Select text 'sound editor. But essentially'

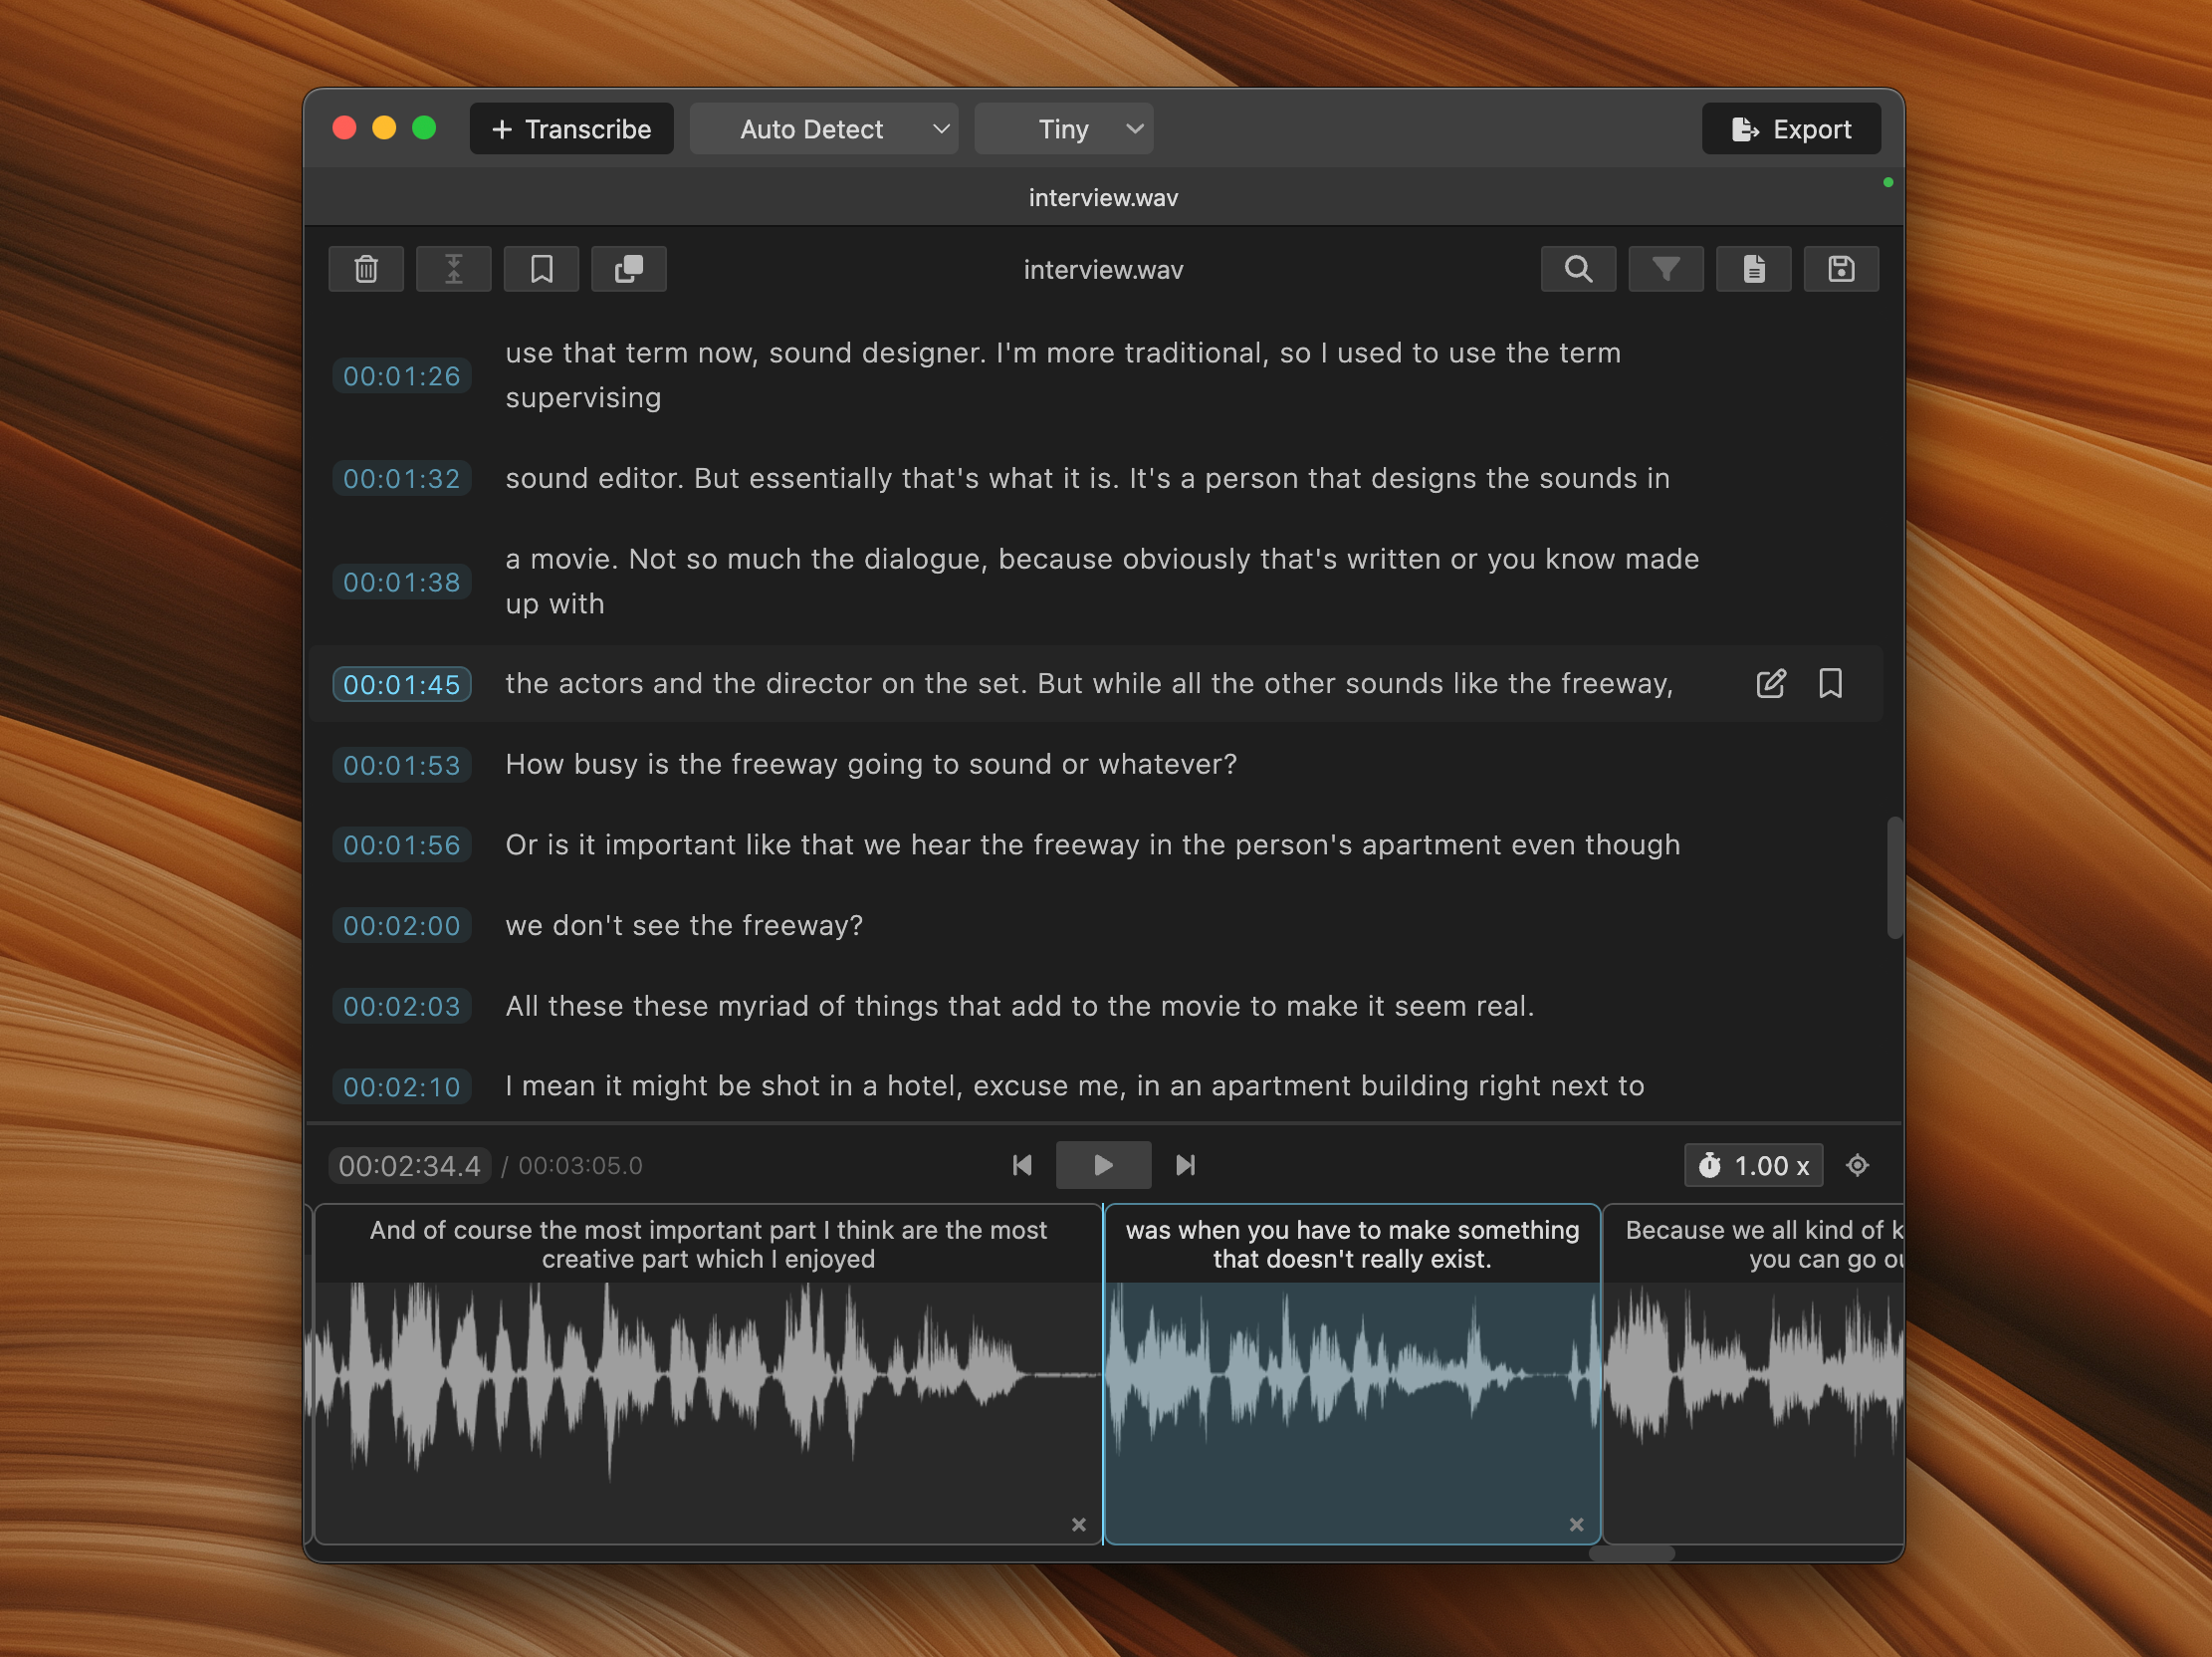[x=699, y=478]
